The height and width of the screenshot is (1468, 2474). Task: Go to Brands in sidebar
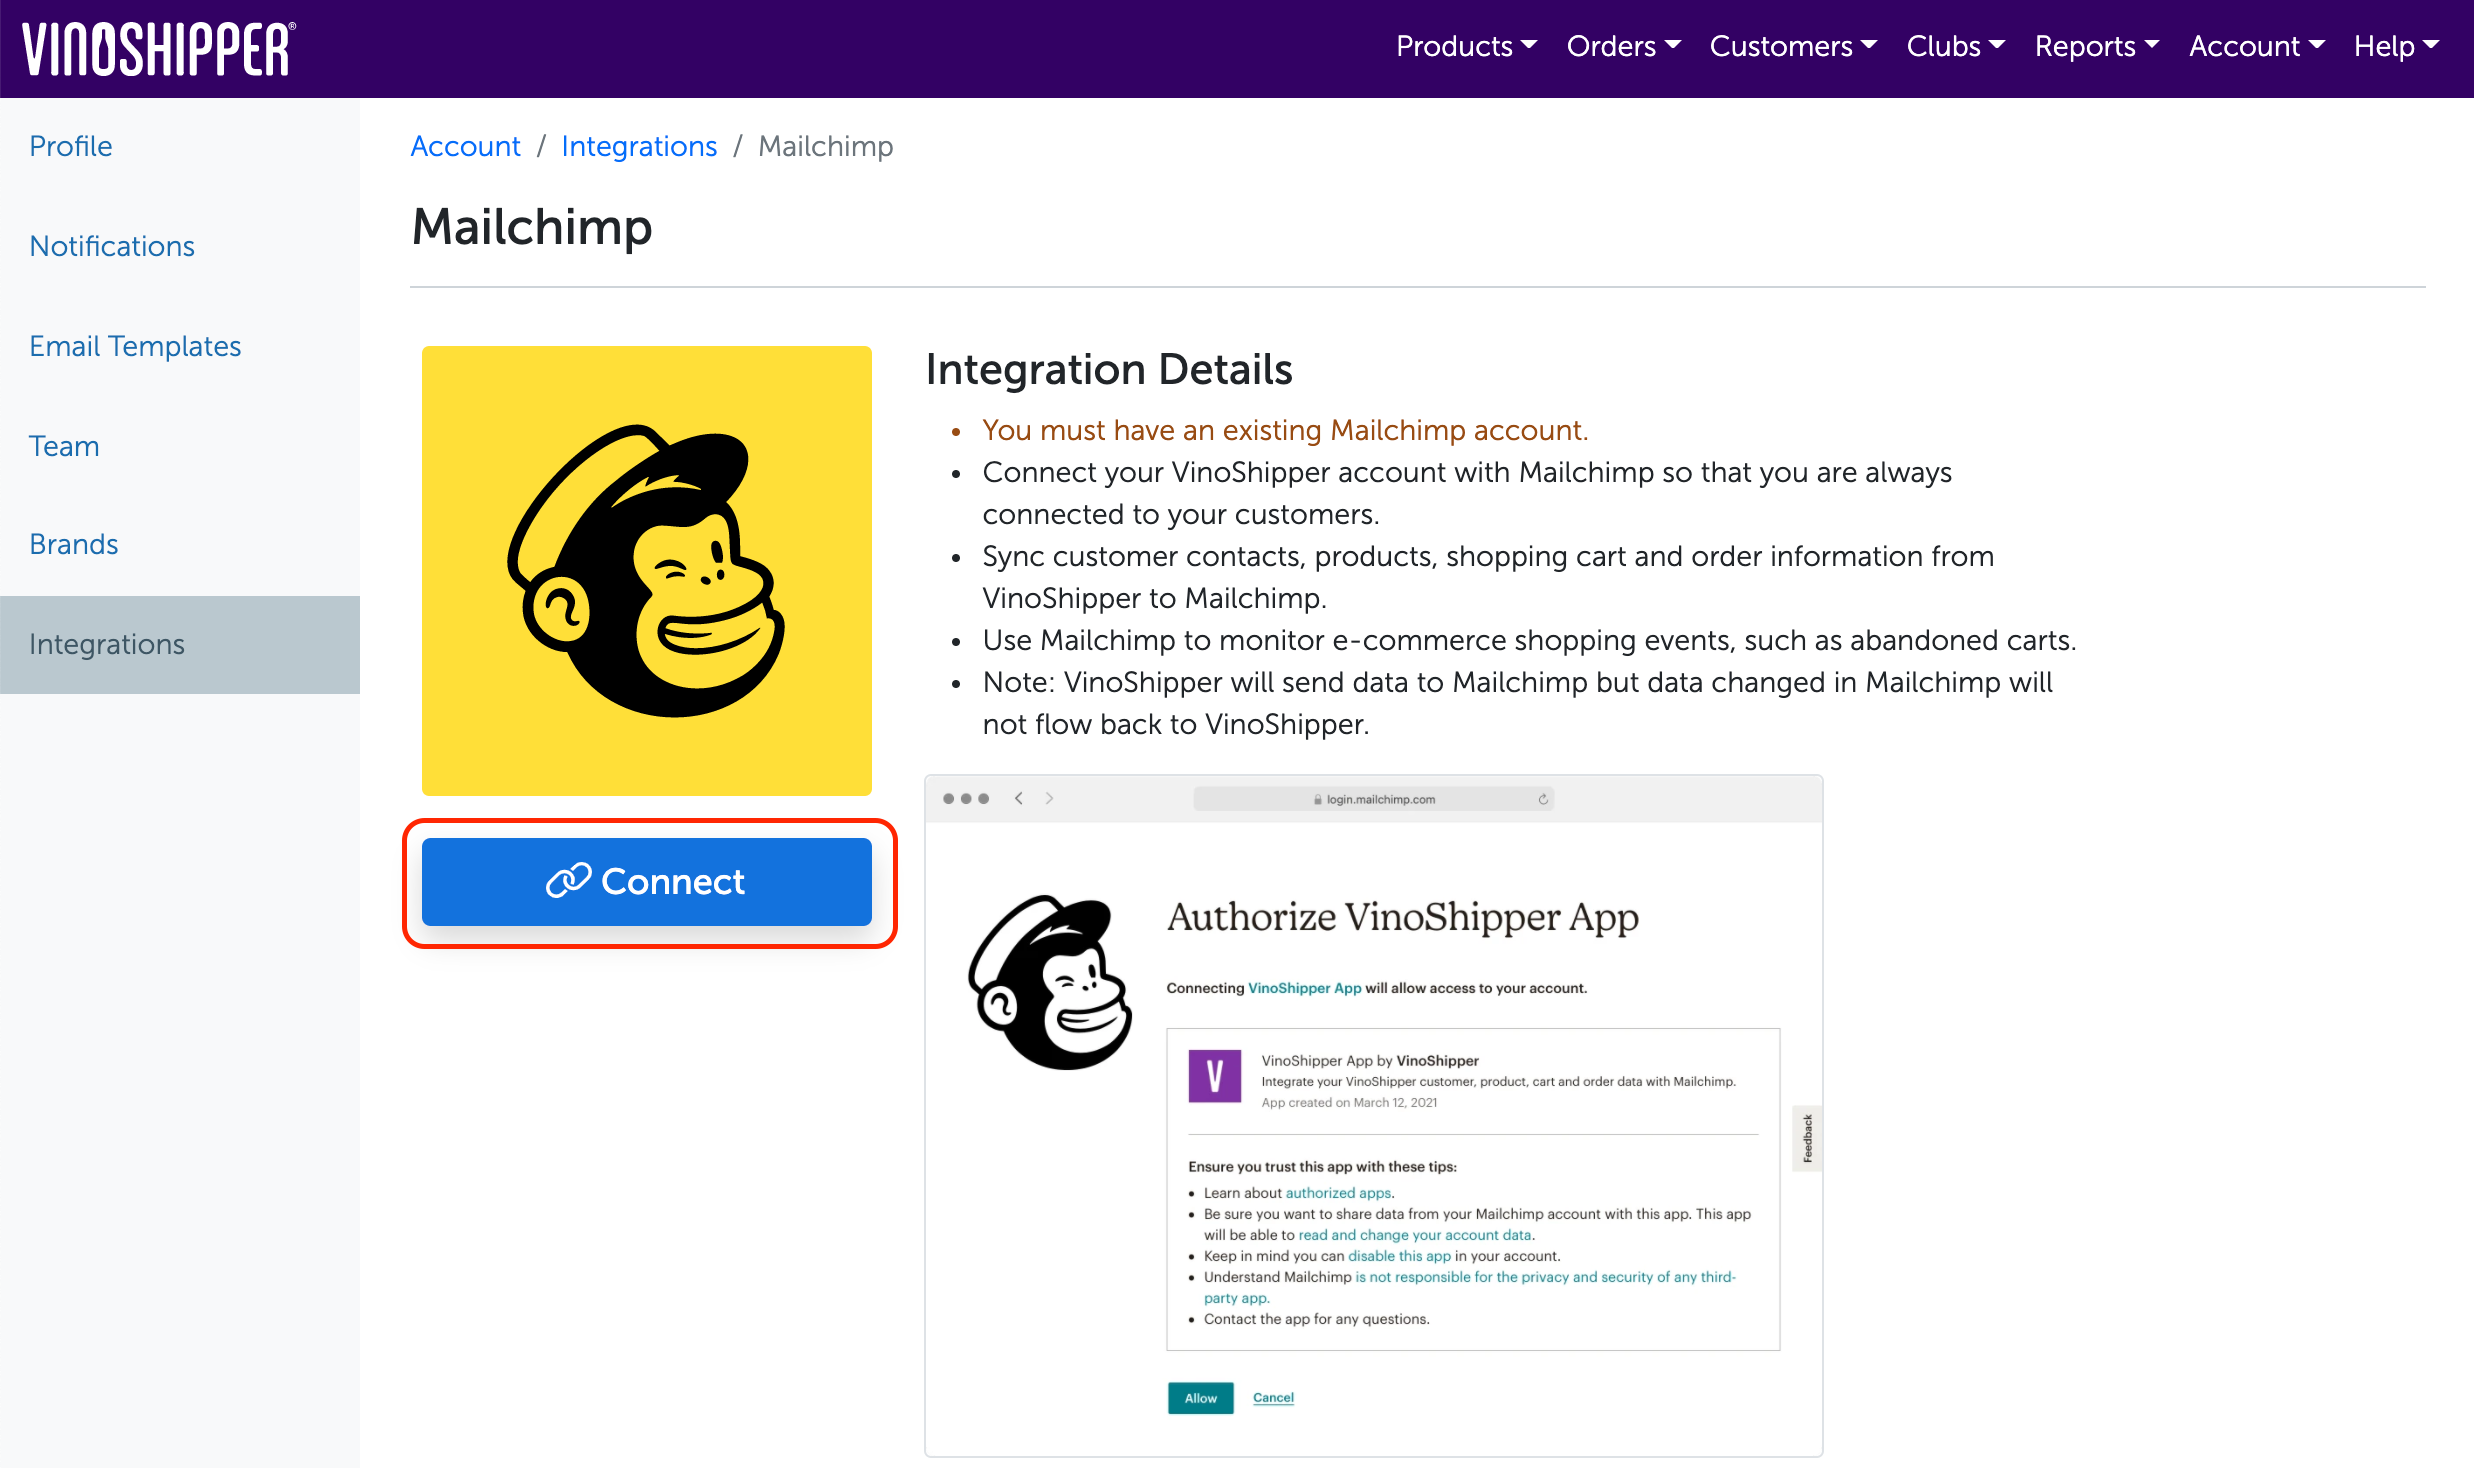pyautogui.click(x=73, y=544)
